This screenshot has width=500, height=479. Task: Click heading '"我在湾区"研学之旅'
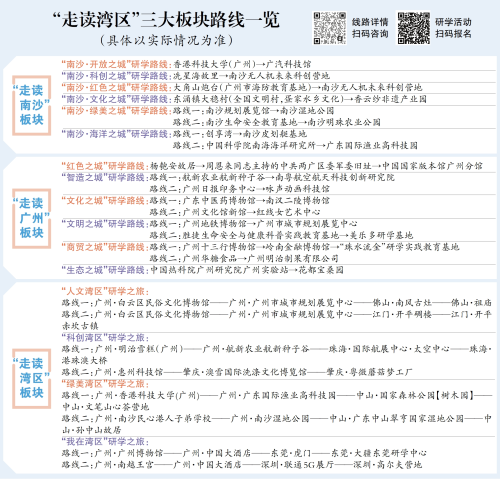tap(104, 442)
